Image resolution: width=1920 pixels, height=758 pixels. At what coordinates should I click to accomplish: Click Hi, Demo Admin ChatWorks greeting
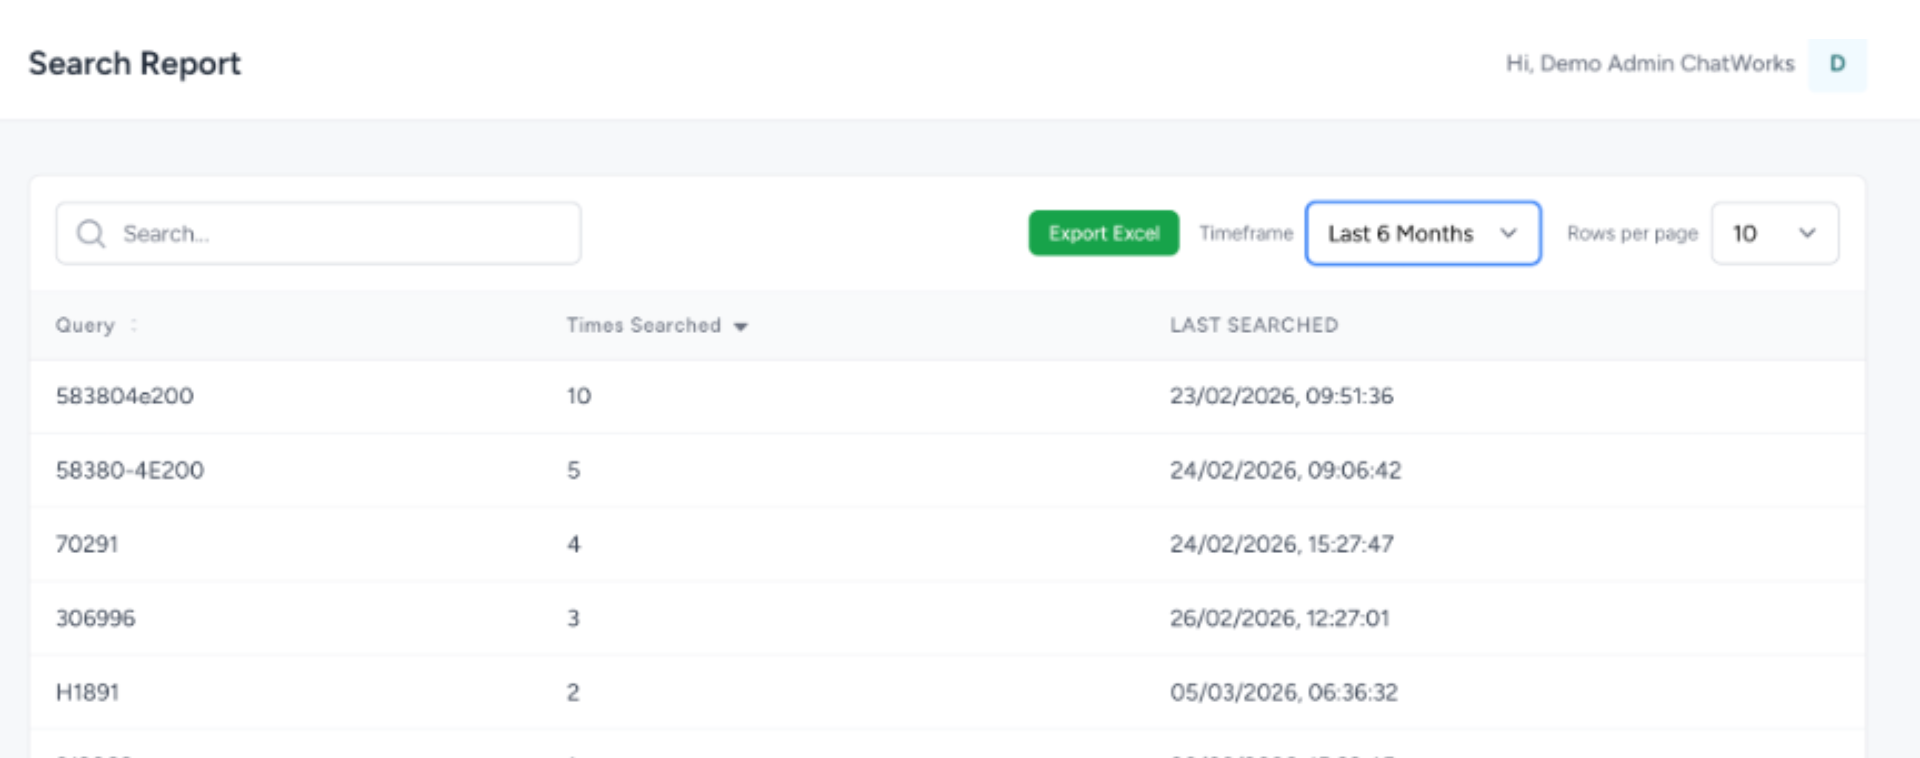(x=1650, y=64)
